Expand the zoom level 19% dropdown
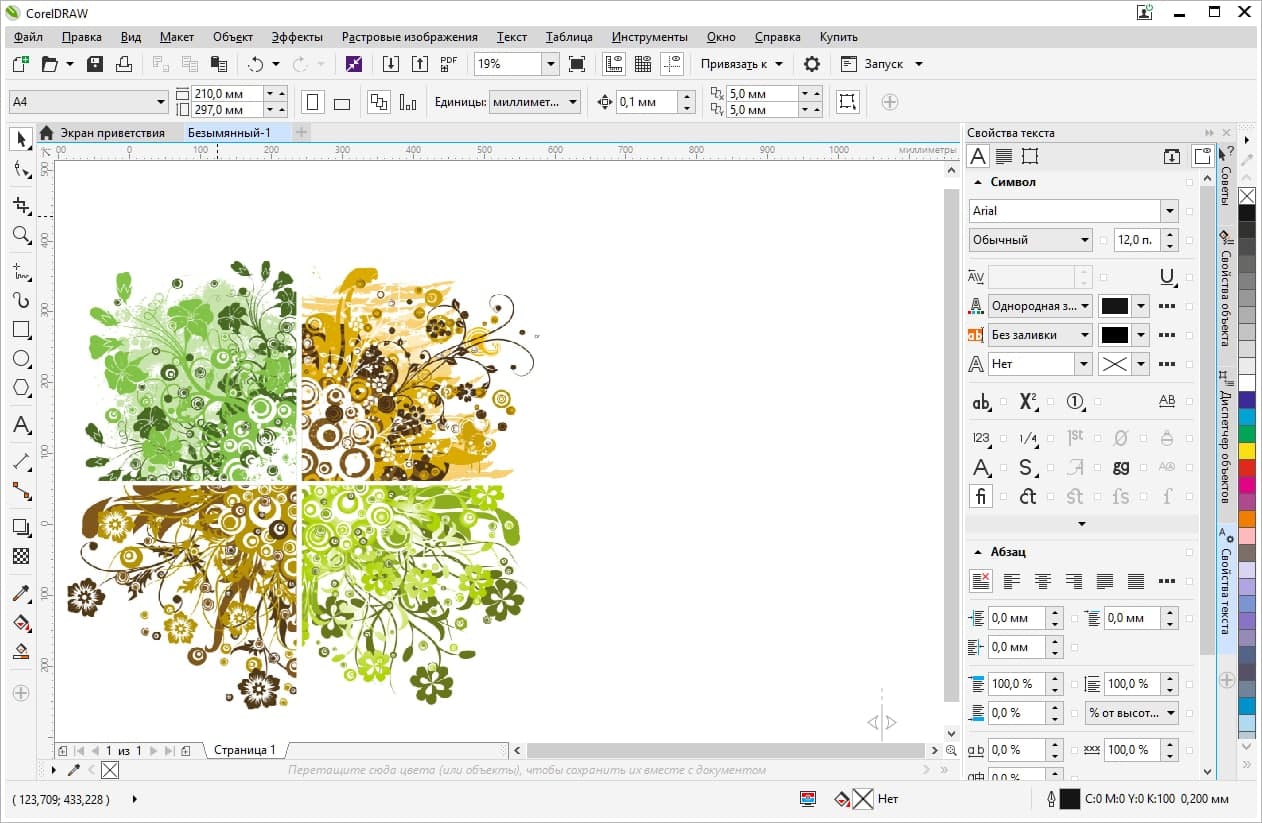 tap(550, 64)
